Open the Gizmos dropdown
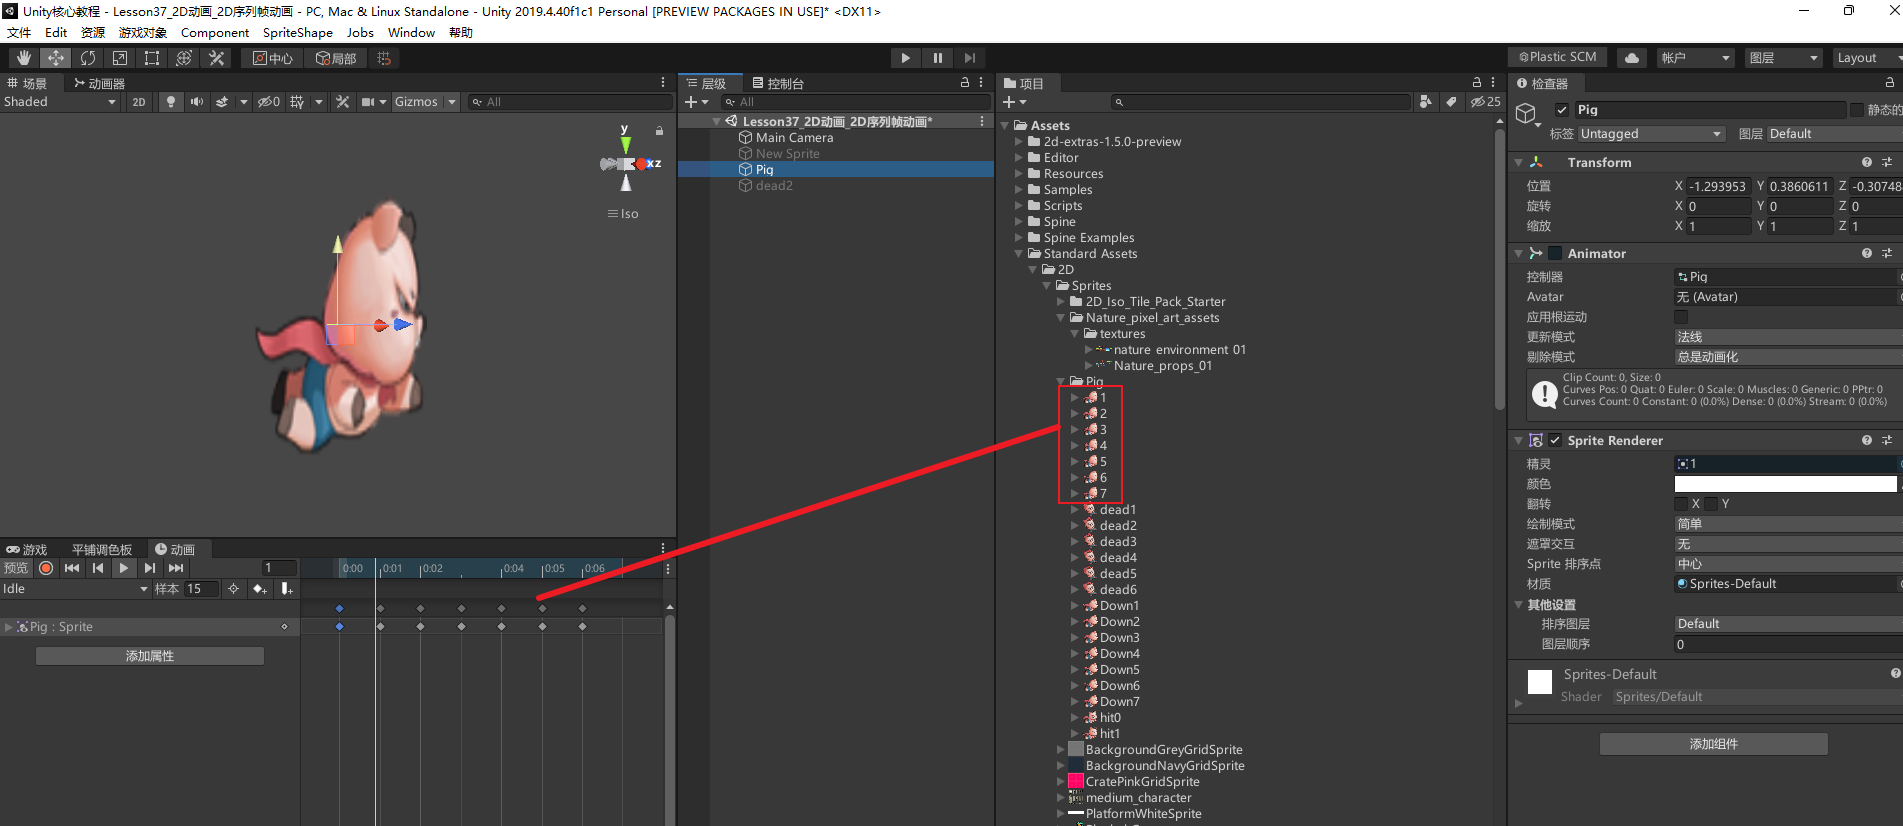 [424, 102]
